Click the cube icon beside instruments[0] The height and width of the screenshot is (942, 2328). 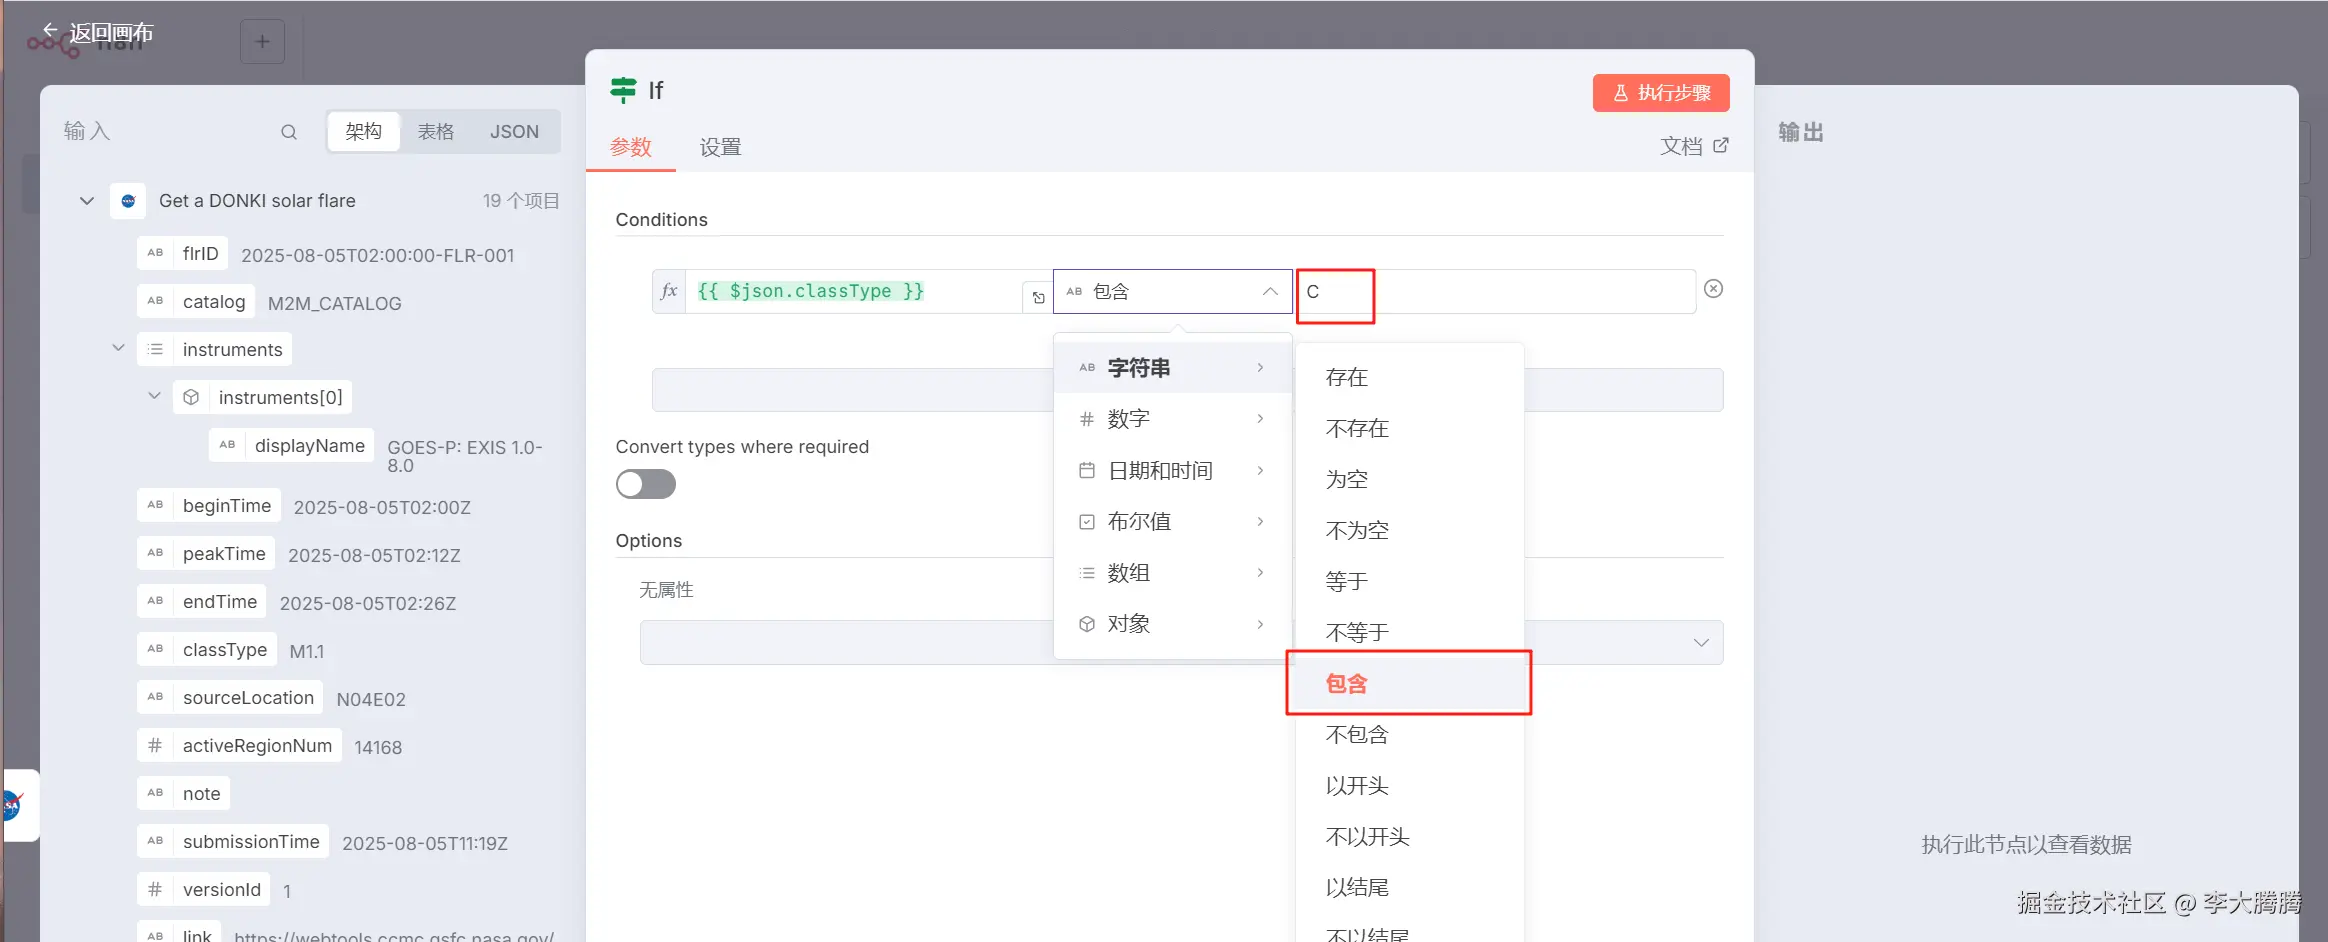[191, 397]
